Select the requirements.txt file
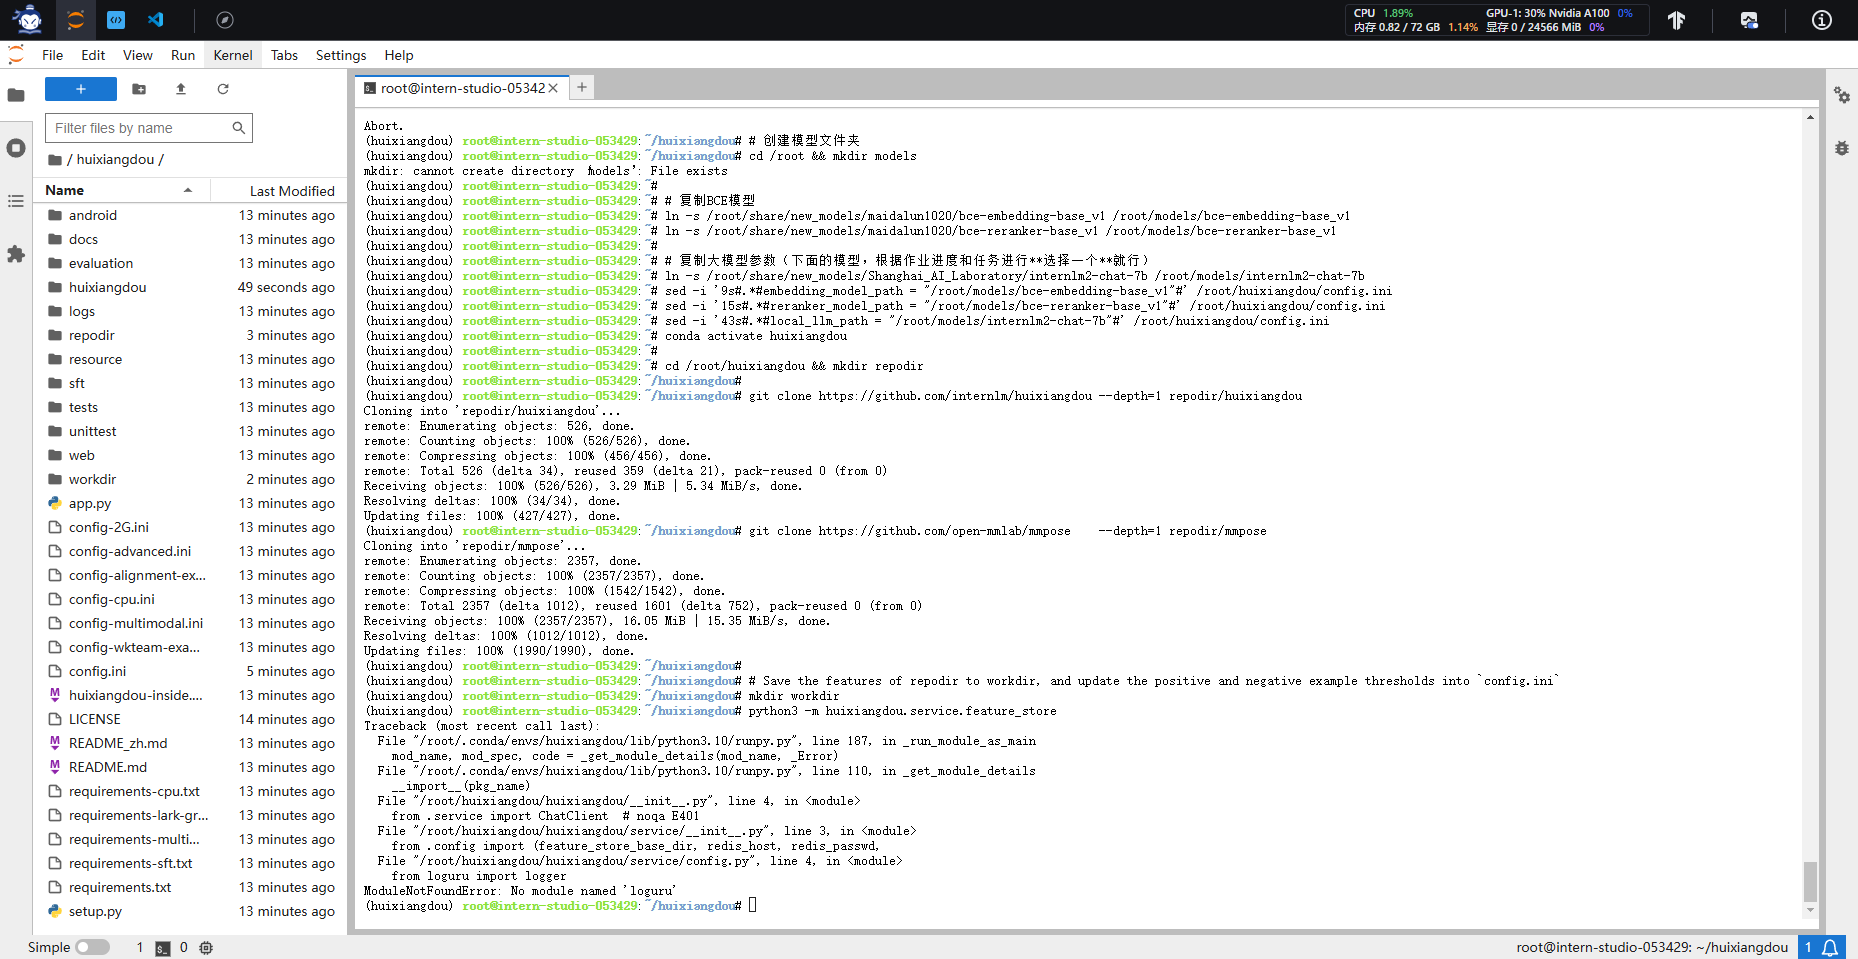 [x=191, y=887]
